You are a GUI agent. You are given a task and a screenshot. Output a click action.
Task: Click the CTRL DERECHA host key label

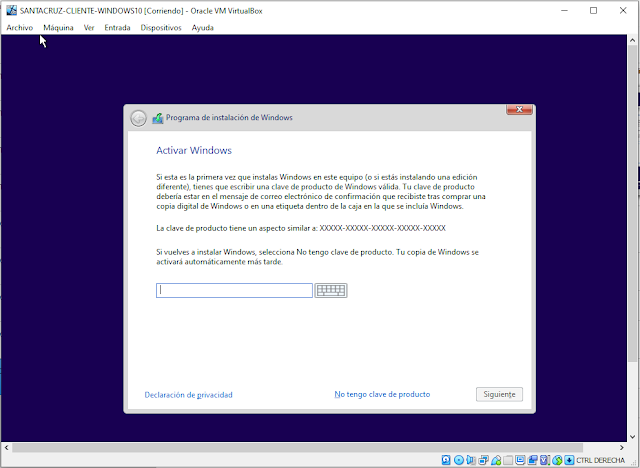point(600,460)
